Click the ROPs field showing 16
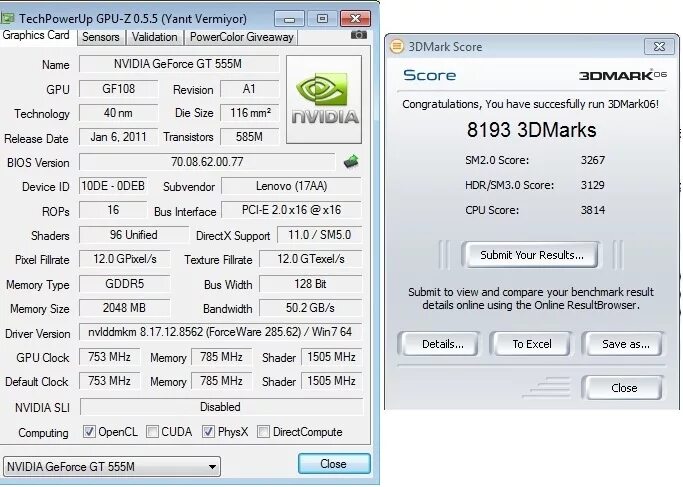This screenshot has width=683, height=487. 113,210
